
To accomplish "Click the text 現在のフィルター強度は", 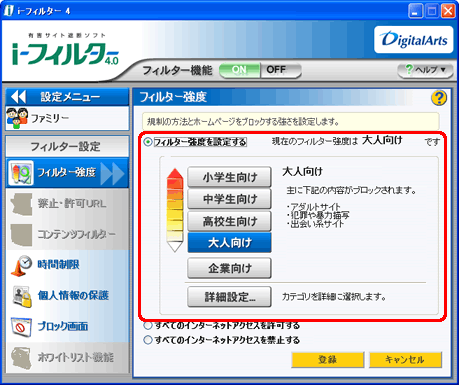I will pos(315,142).
